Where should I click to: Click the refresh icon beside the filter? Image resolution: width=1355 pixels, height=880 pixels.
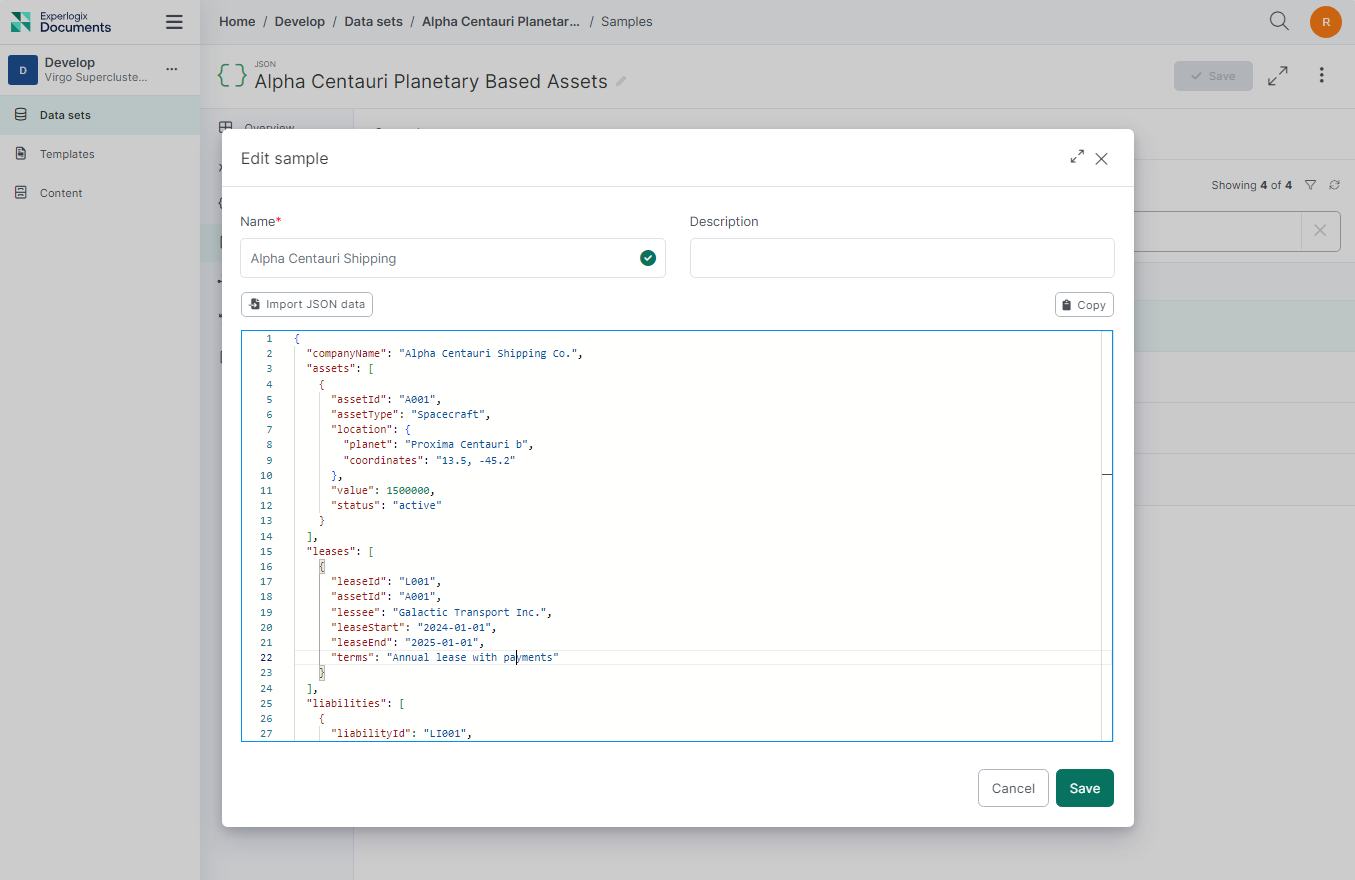(x=1334, y=185)
